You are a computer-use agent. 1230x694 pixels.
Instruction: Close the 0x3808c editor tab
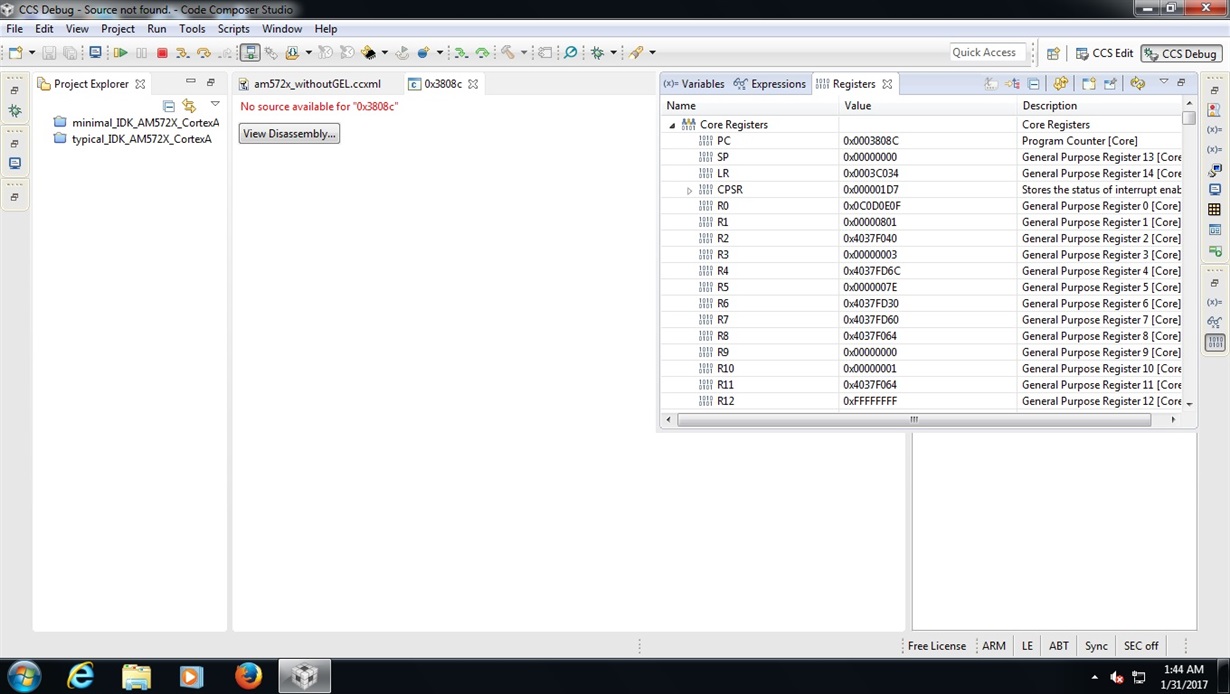point(473,84)
